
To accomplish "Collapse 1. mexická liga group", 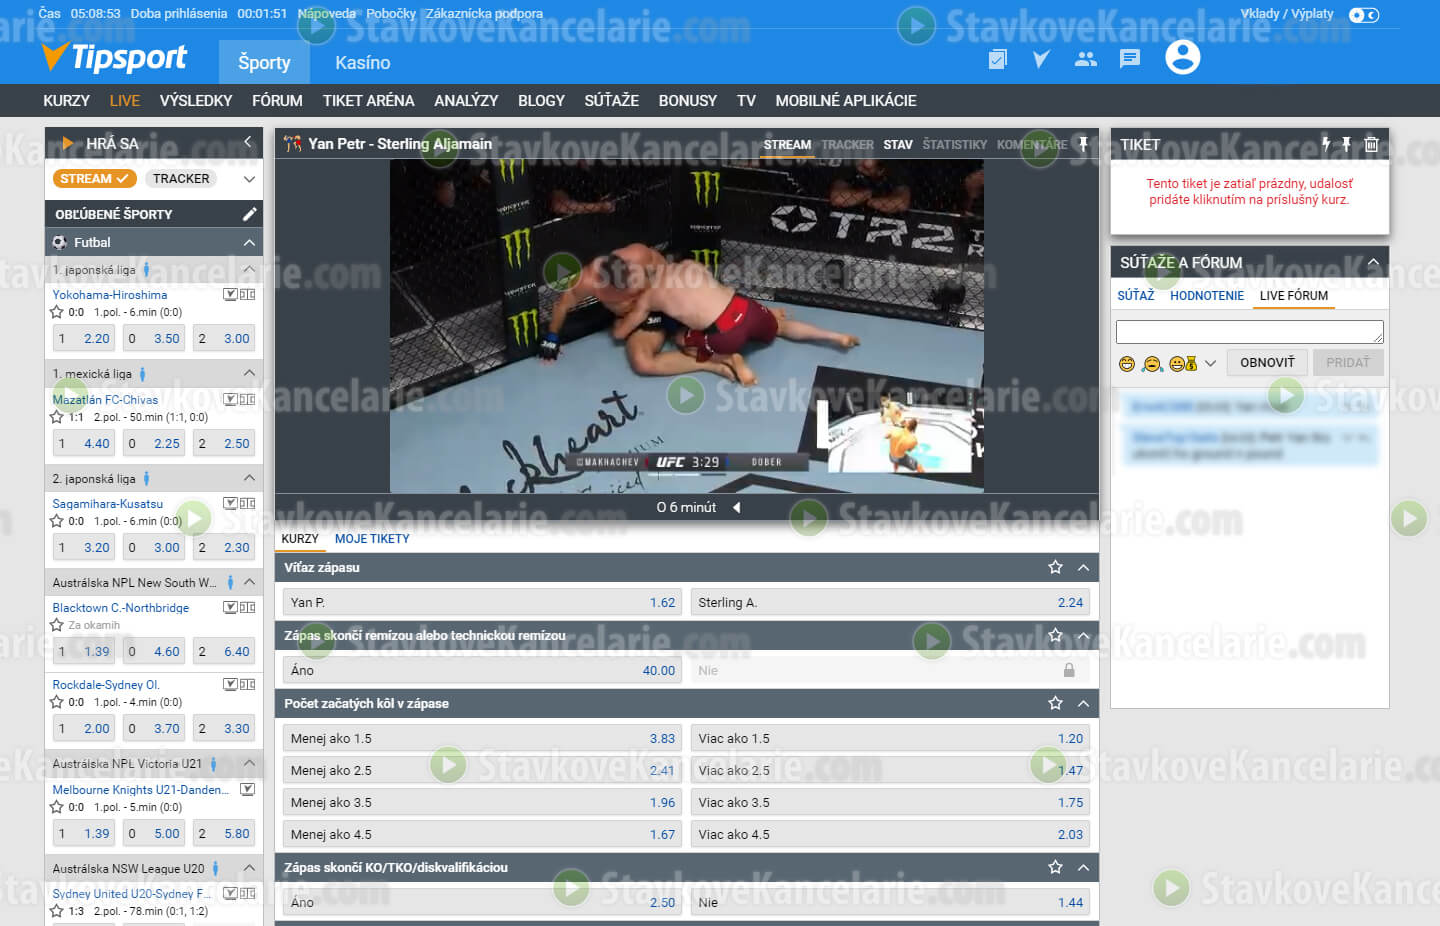I will 249,373.
